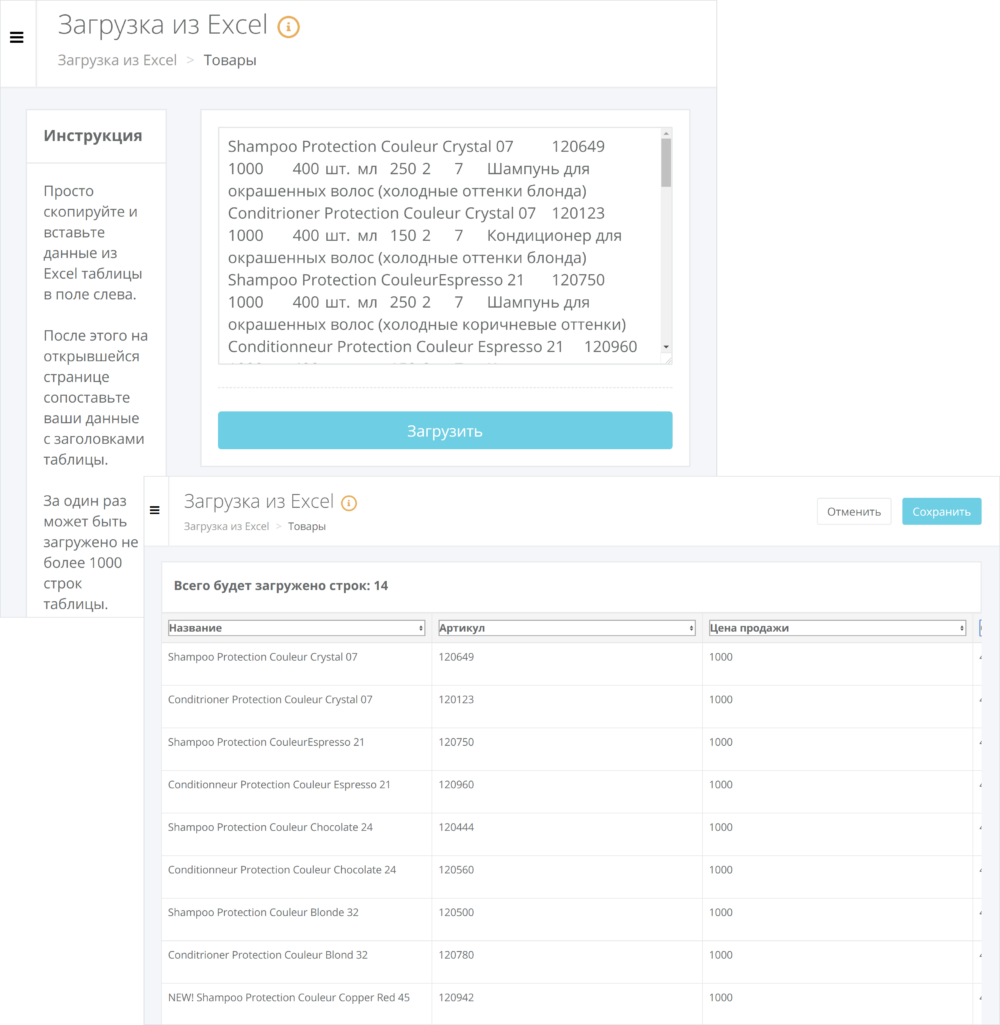Open the Цена продажи column mapping dropdown

pos(837,628)
